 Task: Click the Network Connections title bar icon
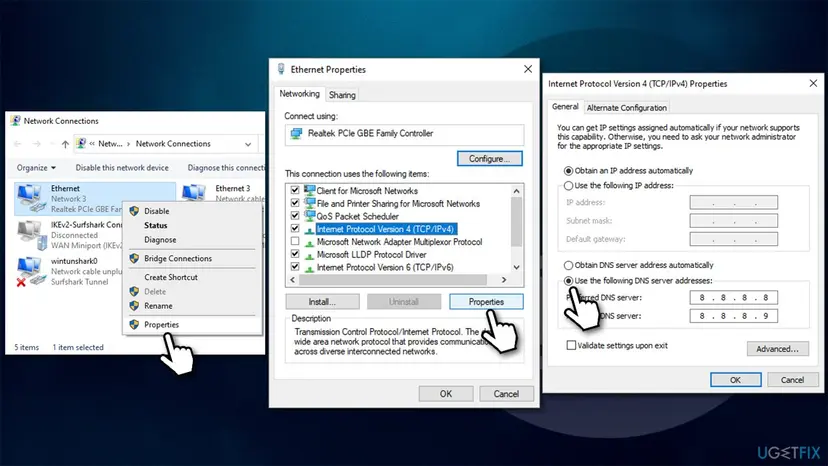pyautogui.click(x=15, y=120)
